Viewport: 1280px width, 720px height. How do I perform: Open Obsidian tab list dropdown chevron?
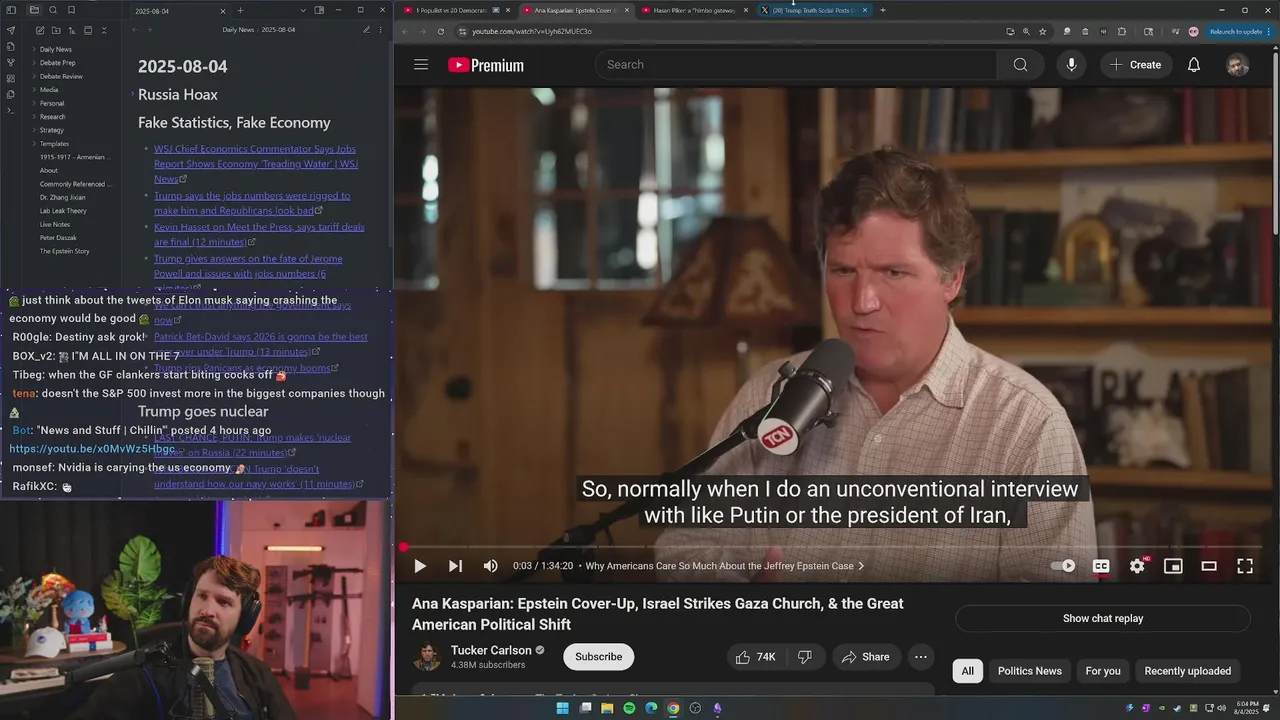[303, 10]
